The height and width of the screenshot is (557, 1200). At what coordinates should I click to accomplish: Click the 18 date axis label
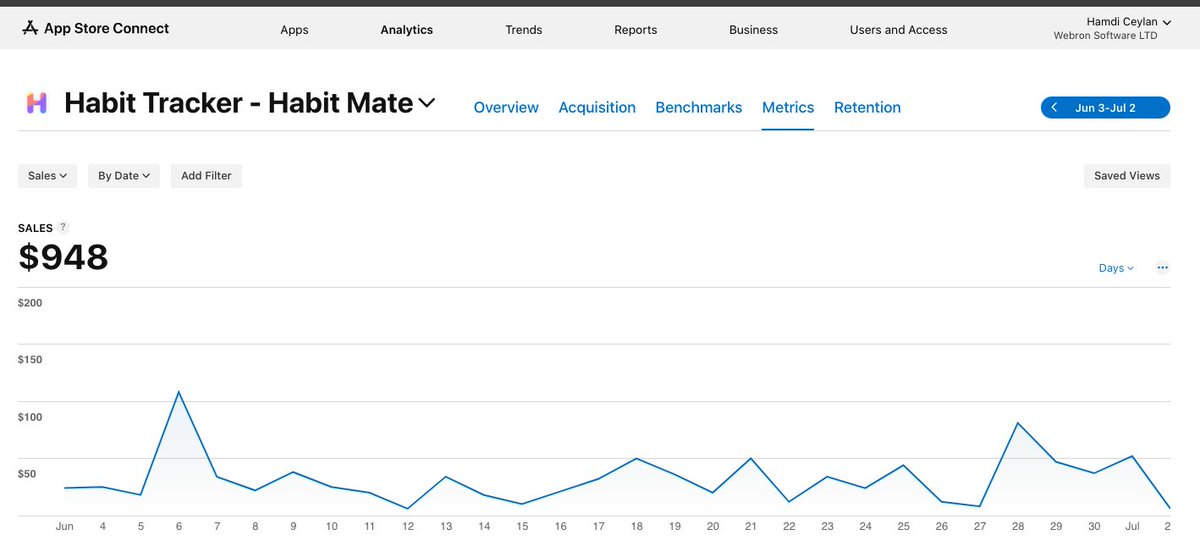pos(636,526)
